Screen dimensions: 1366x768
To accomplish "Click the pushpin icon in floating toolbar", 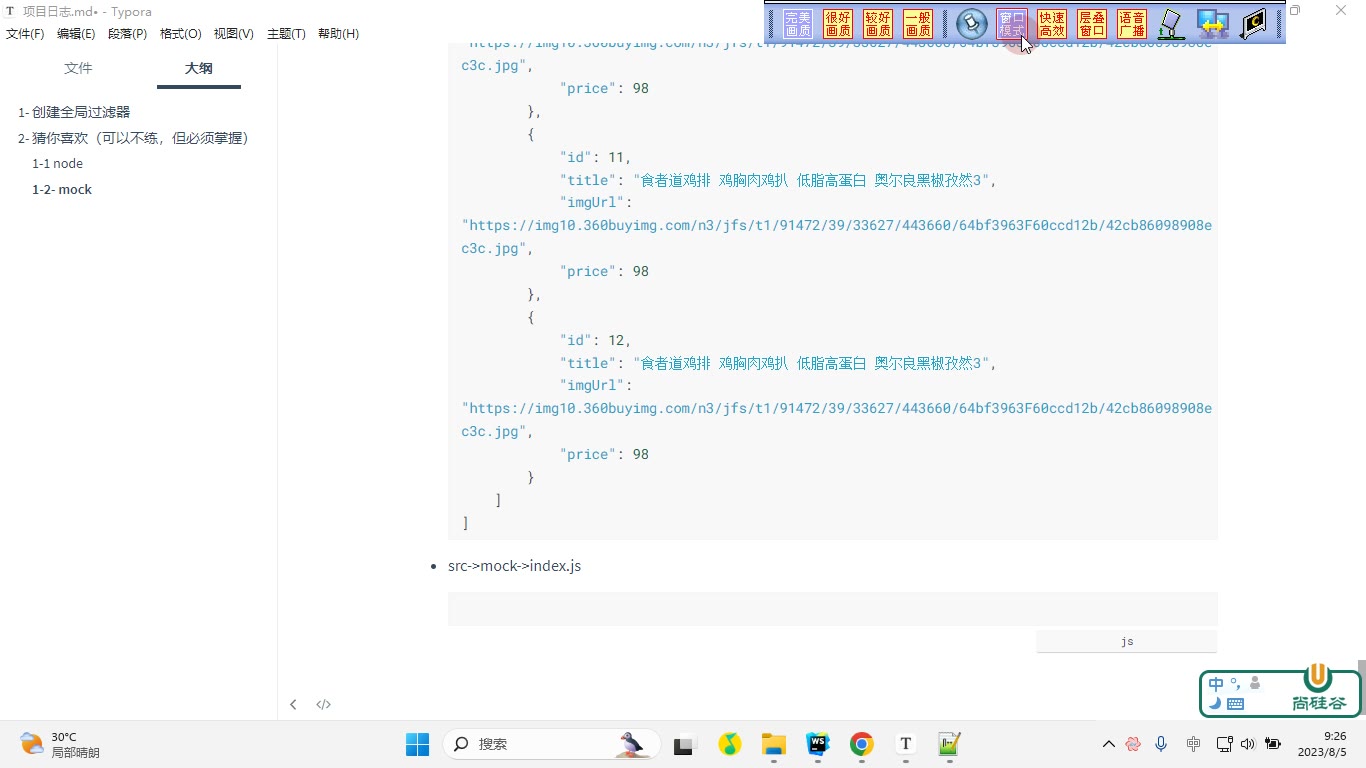I will (x=971, y=24).
